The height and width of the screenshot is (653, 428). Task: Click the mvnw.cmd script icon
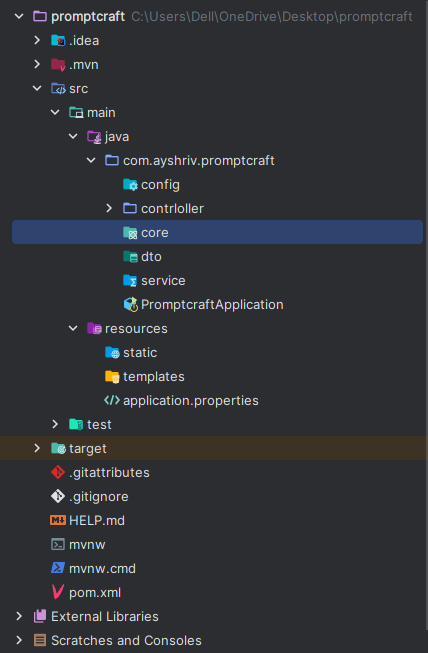(x=58, y=568)
